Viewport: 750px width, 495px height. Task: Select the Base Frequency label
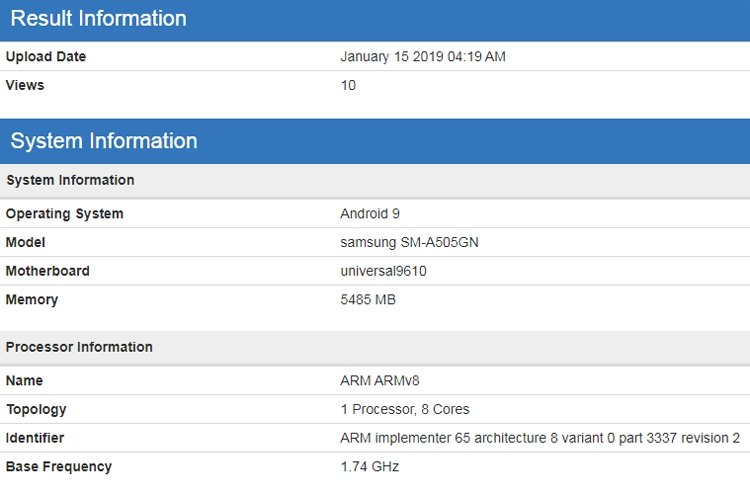[59, 467]
